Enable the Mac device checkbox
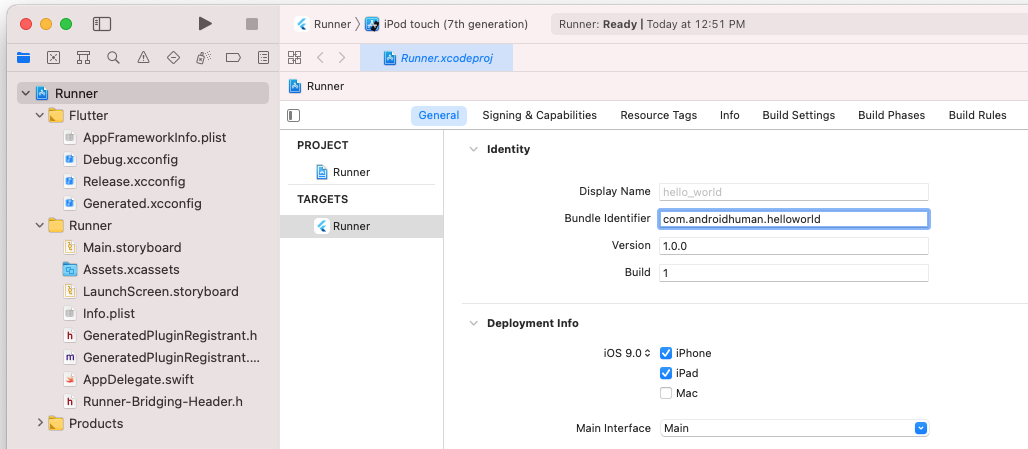This screenshot has height=449, width=1028. [665, 393]
